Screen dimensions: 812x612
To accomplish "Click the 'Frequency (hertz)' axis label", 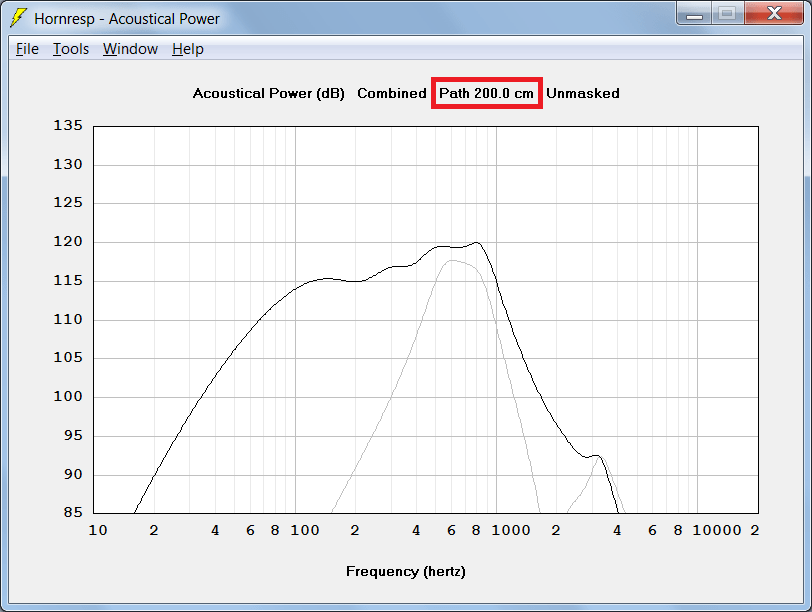I will coord(405,572).
